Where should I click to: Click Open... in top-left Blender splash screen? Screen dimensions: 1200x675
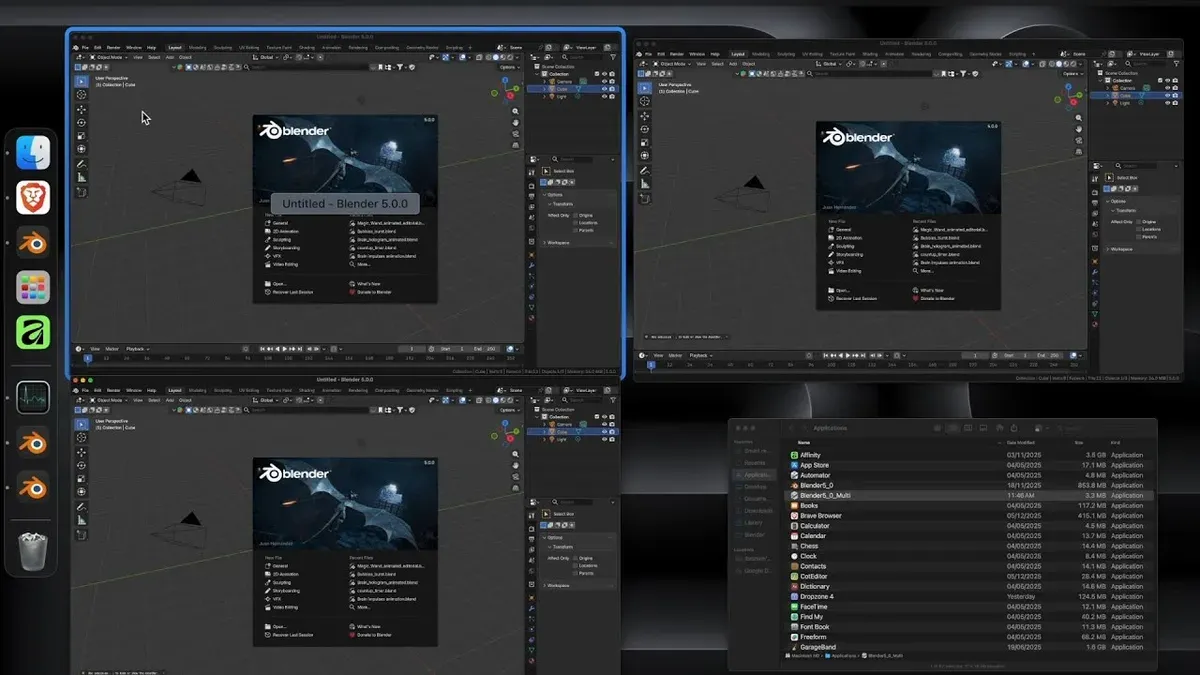point(277,283)
